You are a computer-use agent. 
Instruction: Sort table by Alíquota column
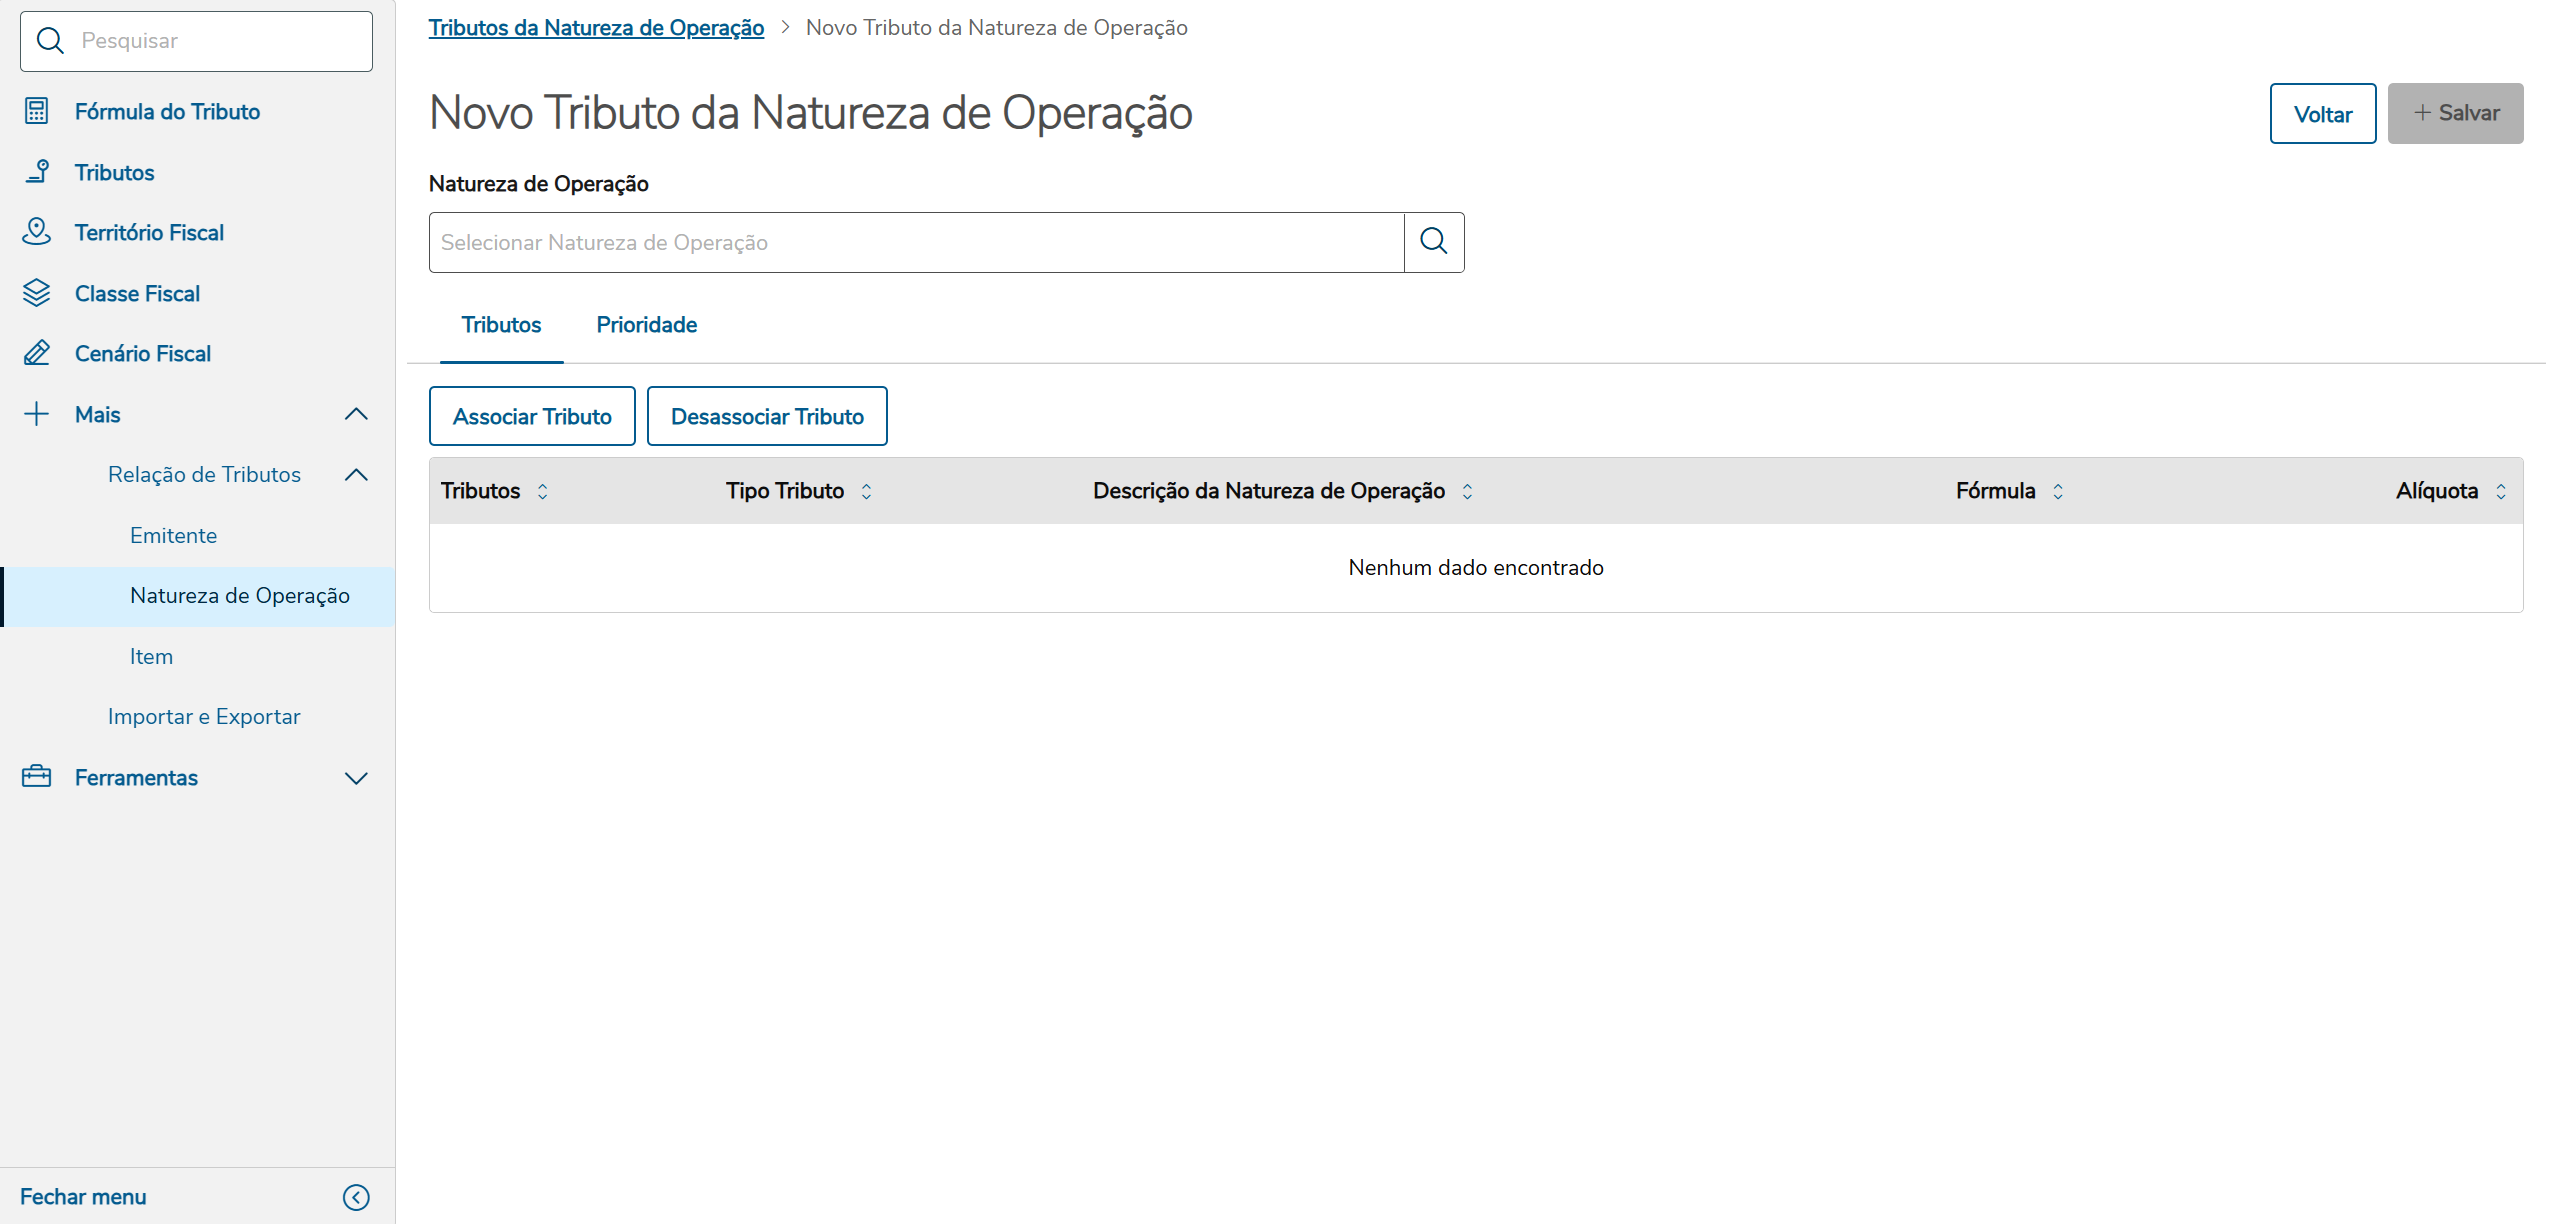(x=2500, y=491)
